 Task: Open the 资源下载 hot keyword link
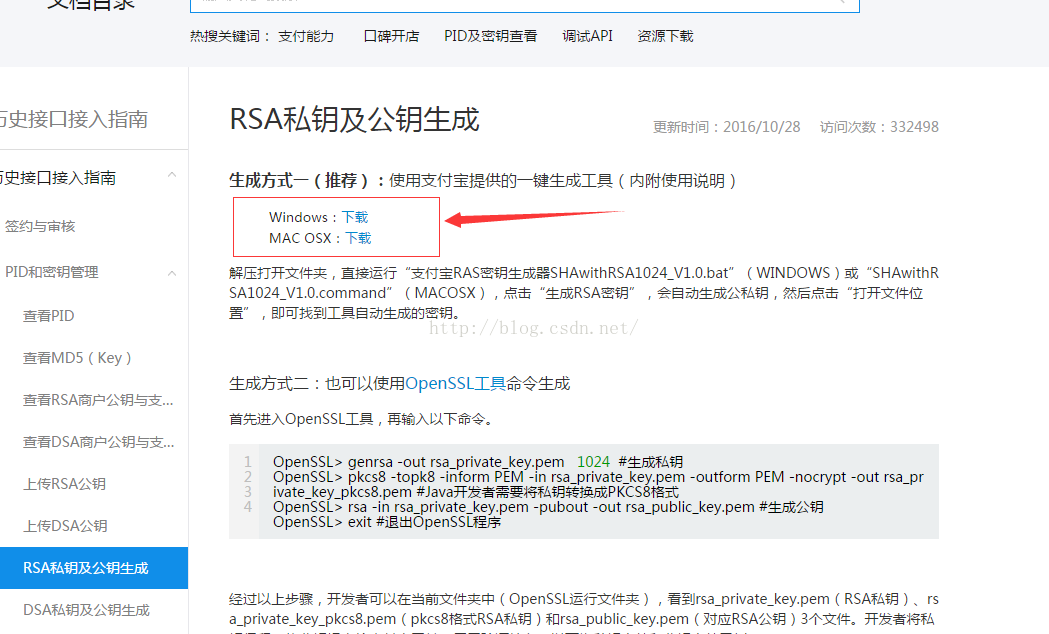pos(664,35)
